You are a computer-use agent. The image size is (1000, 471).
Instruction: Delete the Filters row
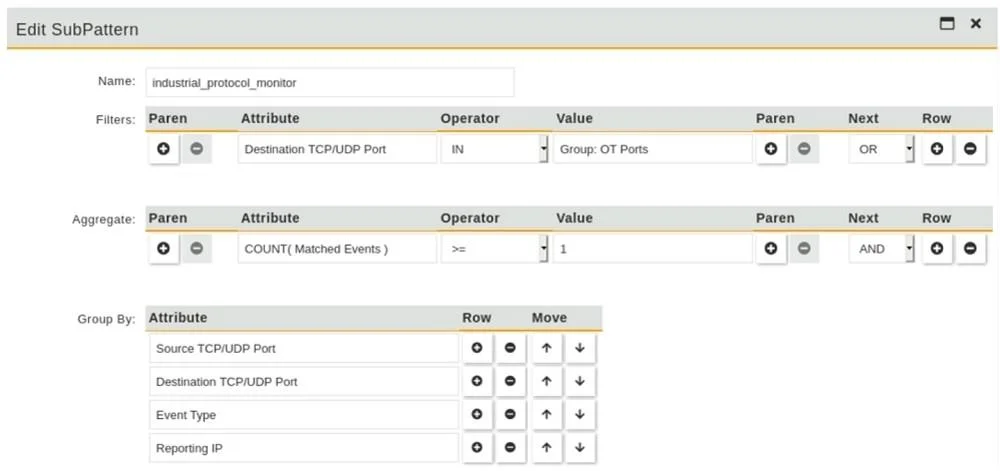969,149
